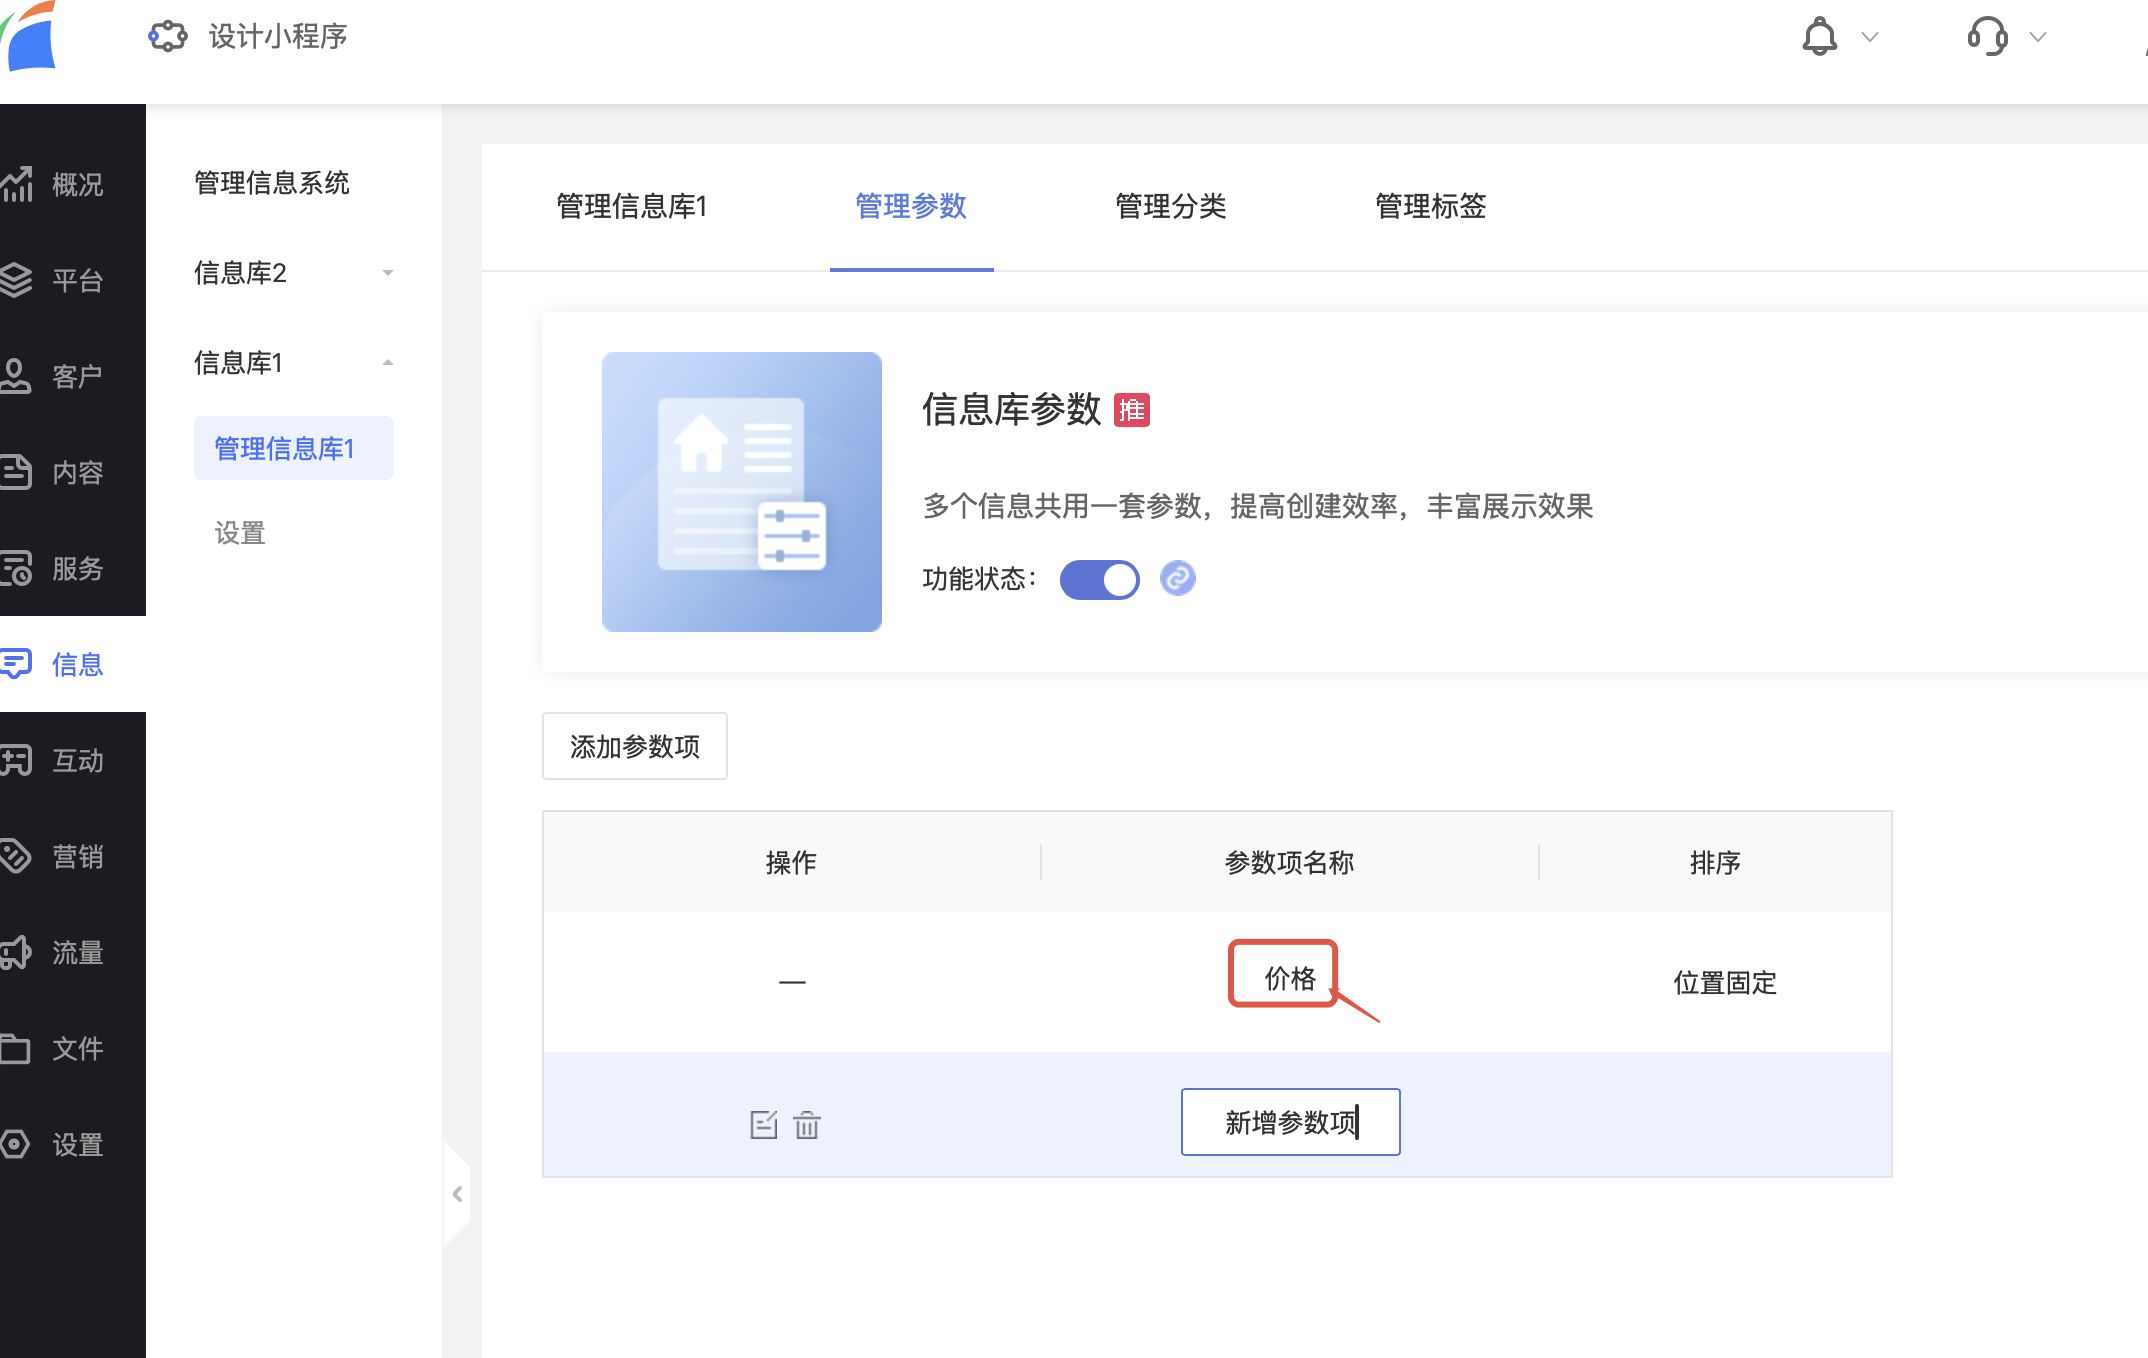Viewport: 2148px width, 1358px height.
Task: Click the 新增参数项 name input field
Action: (x=1290, y=1122)
